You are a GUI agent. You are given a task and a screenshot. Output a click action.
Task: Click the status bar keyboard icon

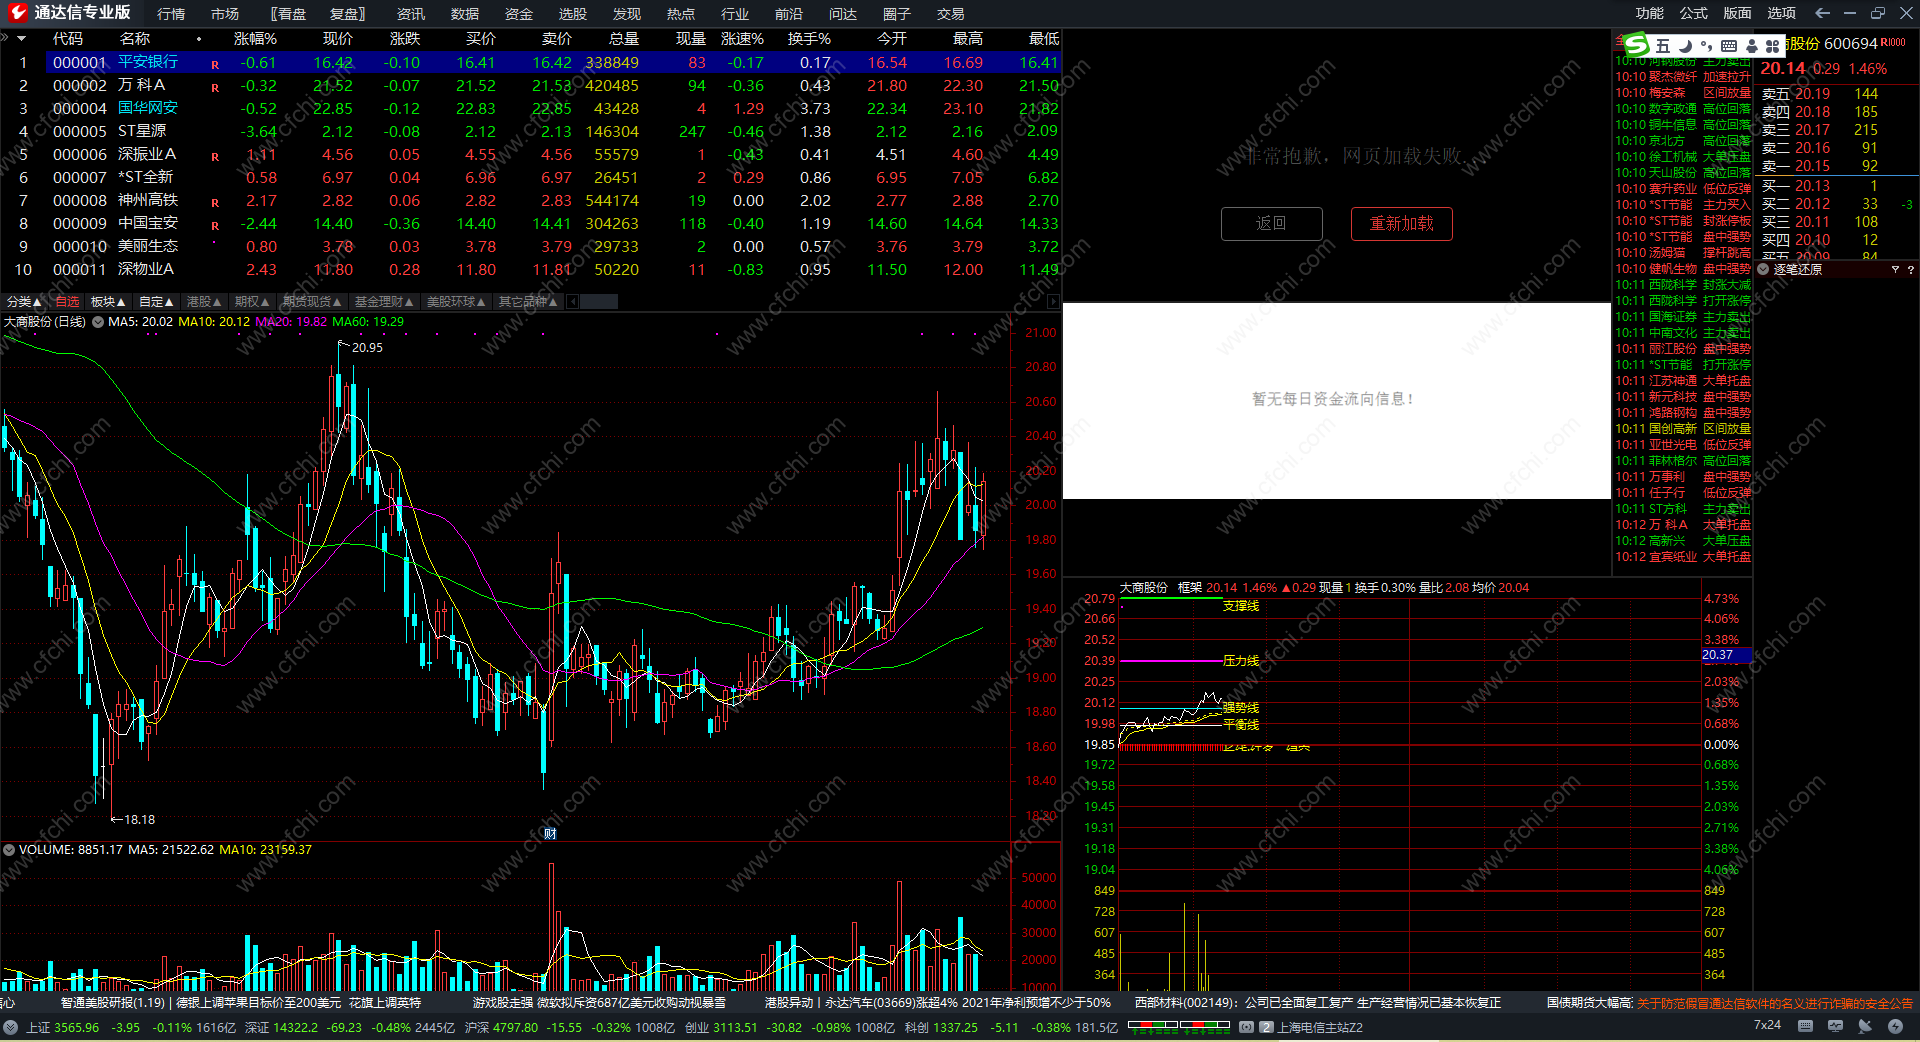tap(1805, 1026)
